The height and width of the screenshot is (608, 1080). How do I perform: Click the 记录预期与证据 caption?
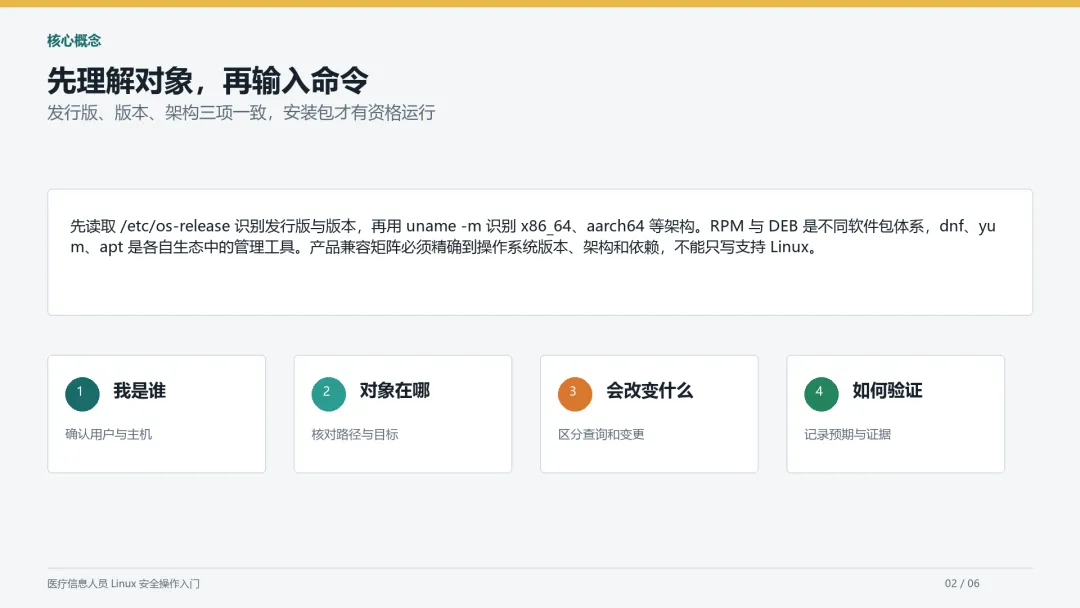[x=847, y=434]
